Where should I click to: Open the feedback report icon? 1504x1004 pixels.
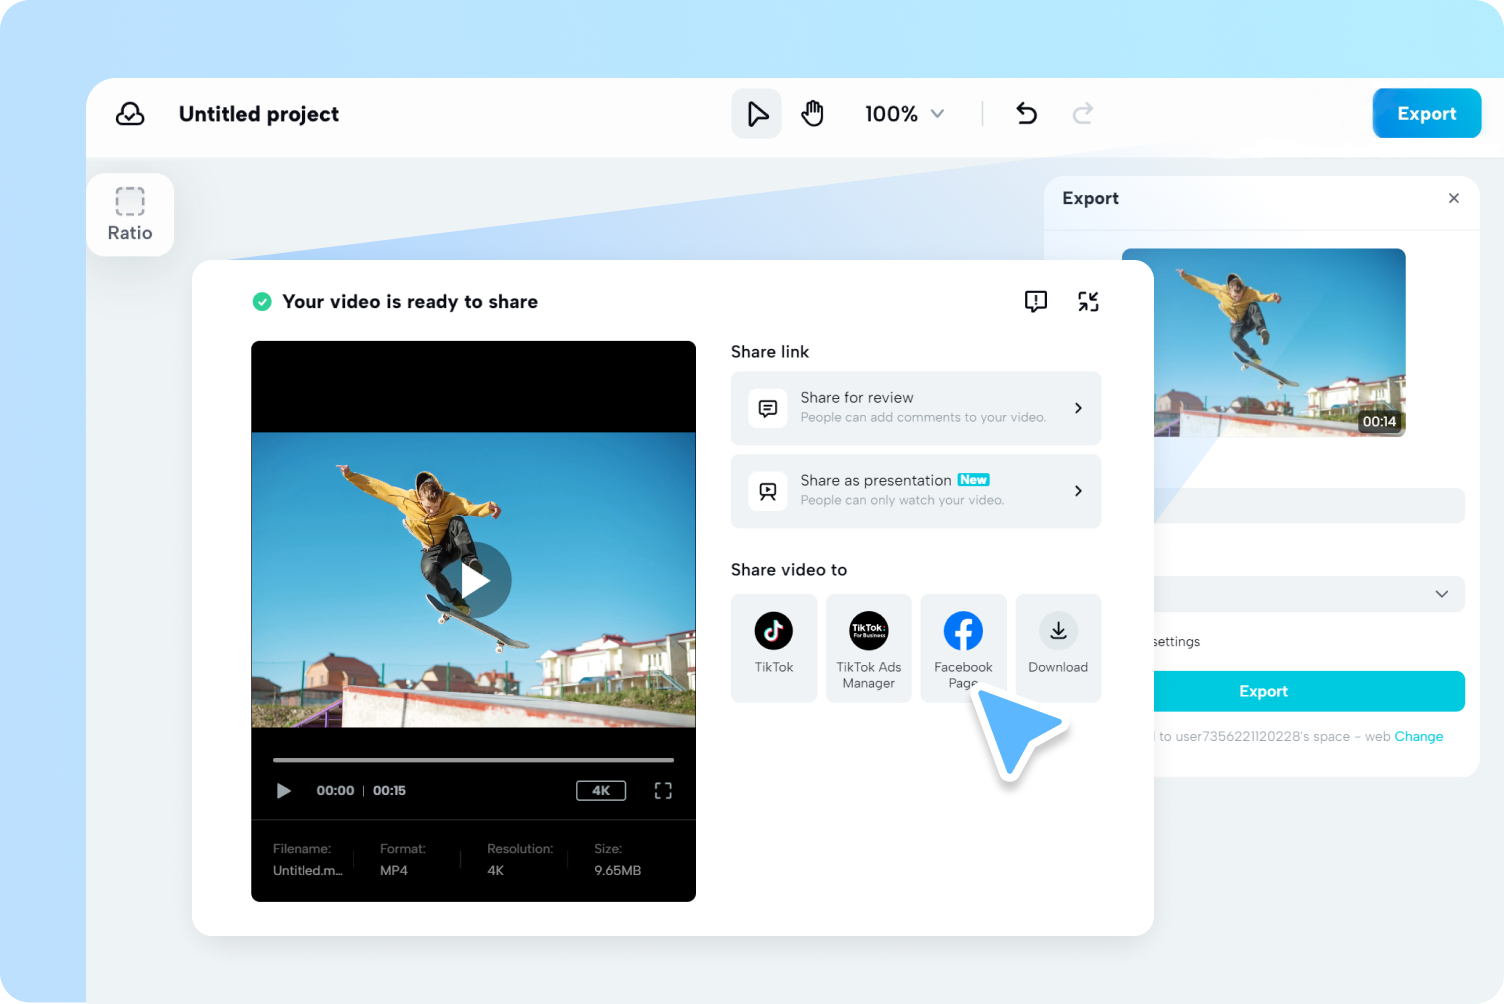click(x=1036, y=301)
